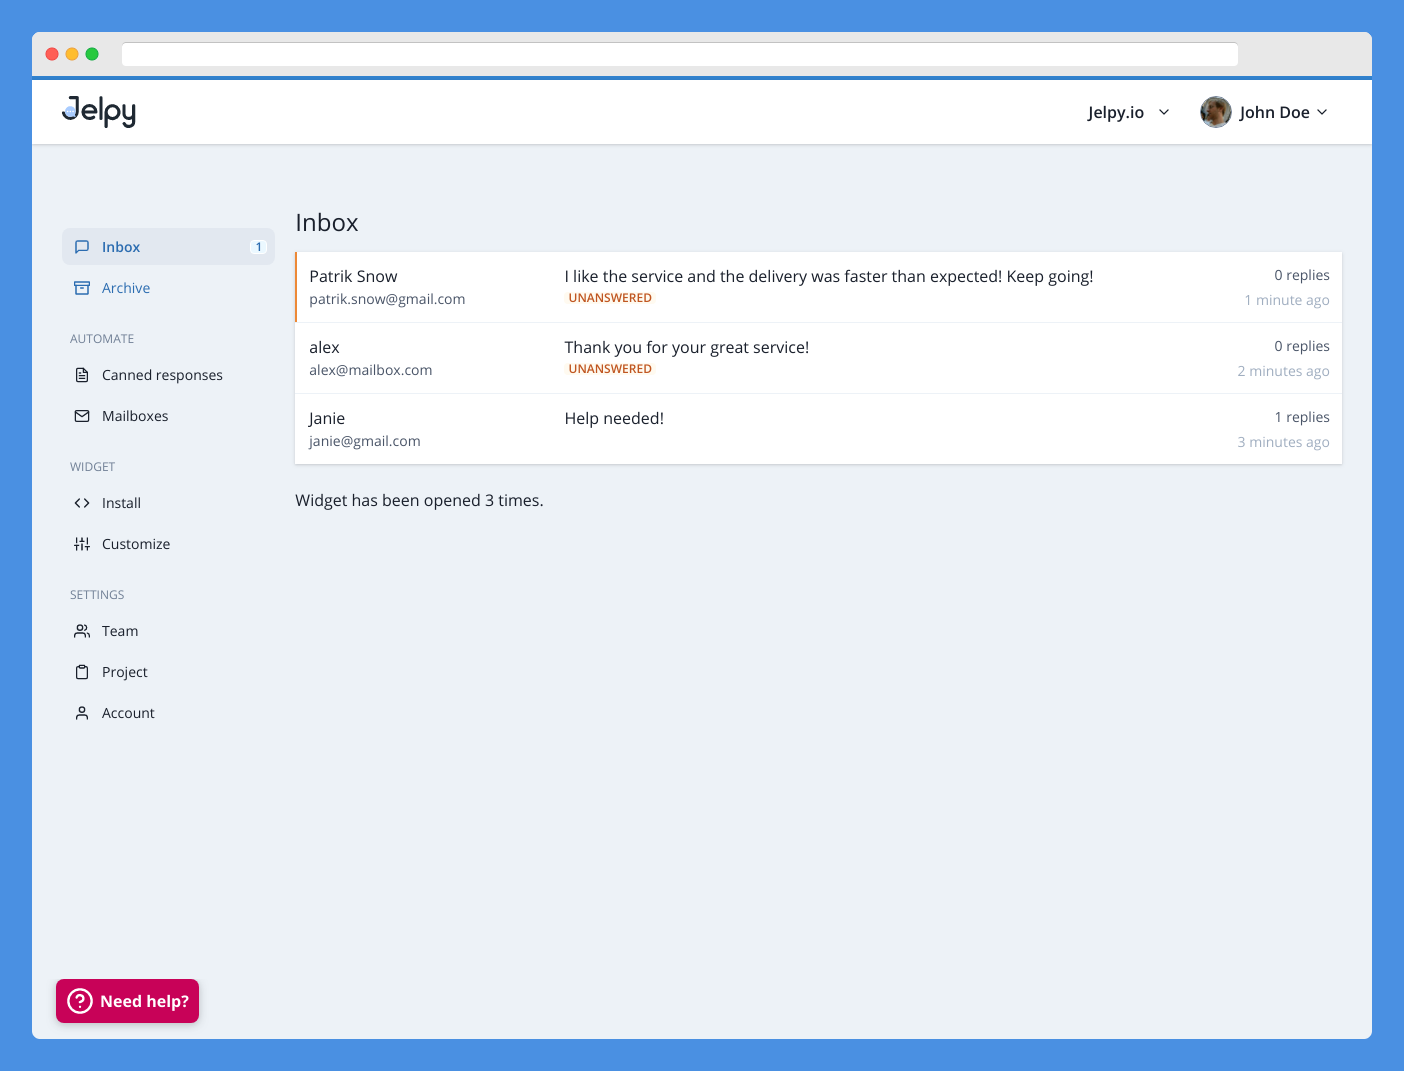
Task: Open the John Doe user menu chevron
Action: pyautogui.click(x=1322, y=112)
